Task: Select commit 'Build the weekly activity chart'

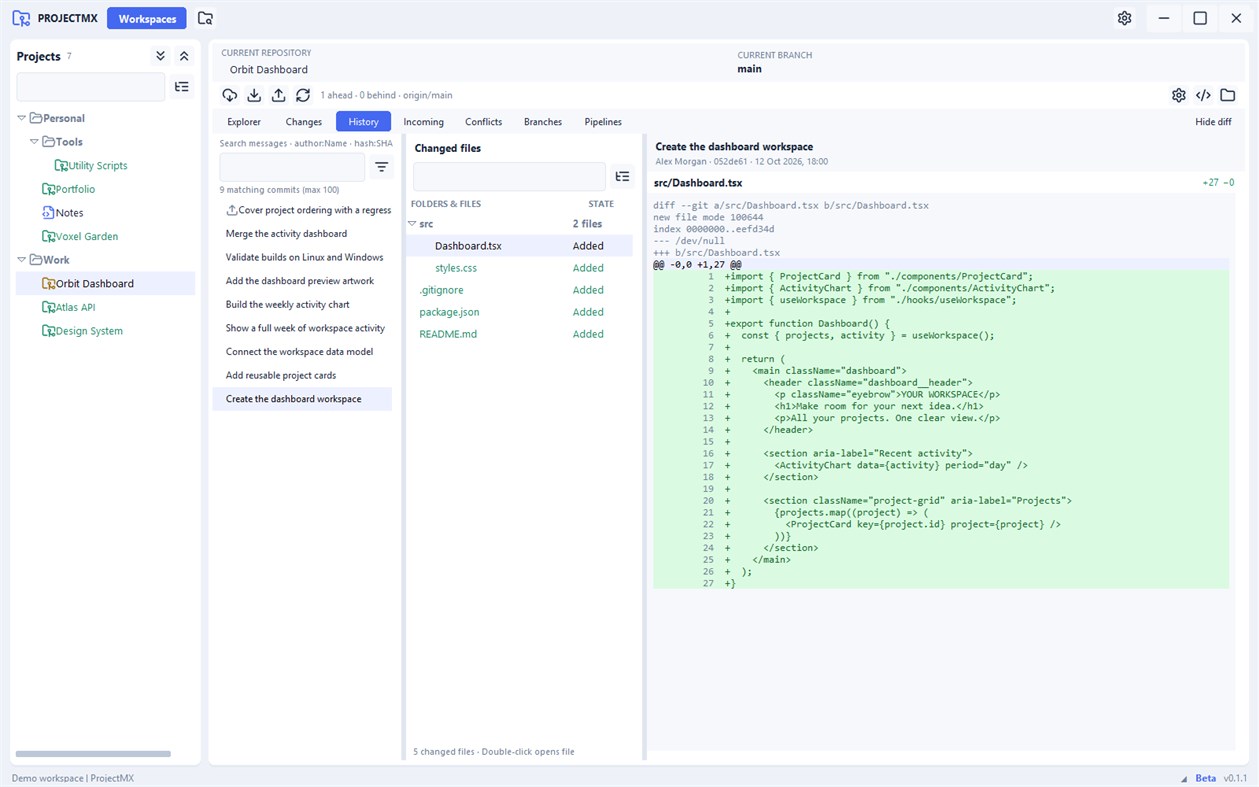Action: pyautogui.click(x=302, y=304)
